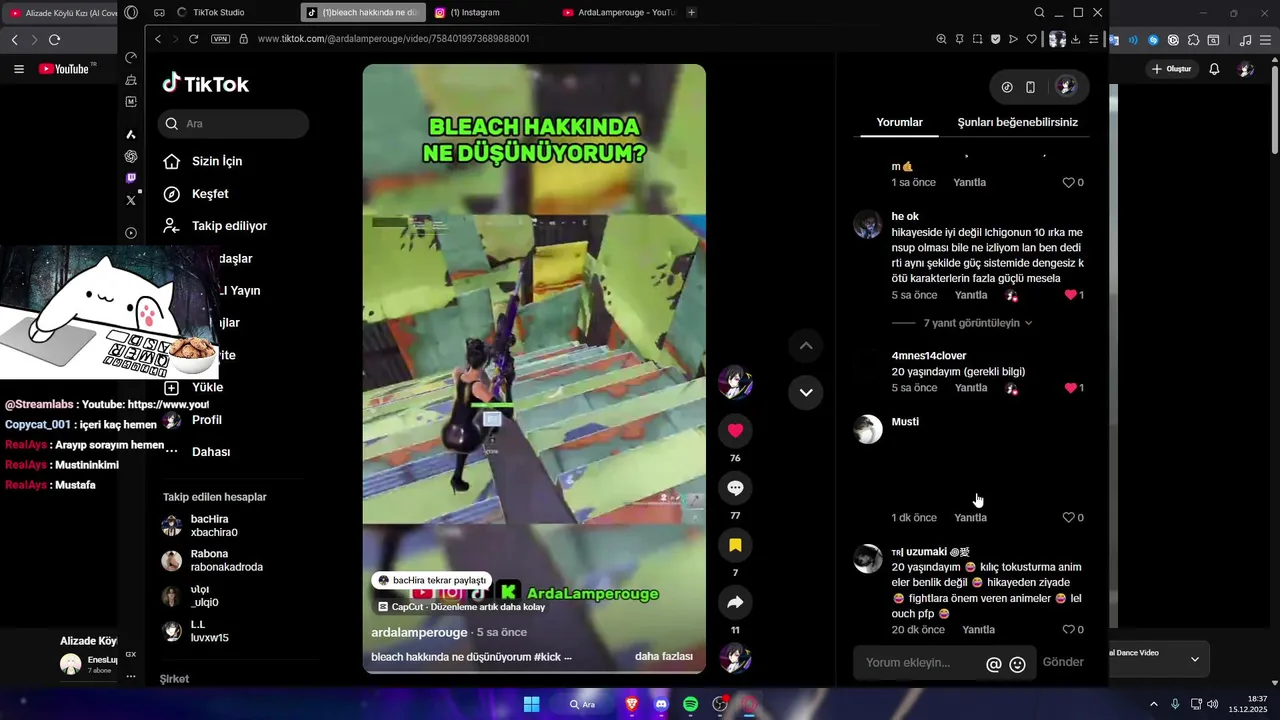This screenshot has height=720, width=1280.
Task: Like the comment by he ok
Action: pos(1073,295)
